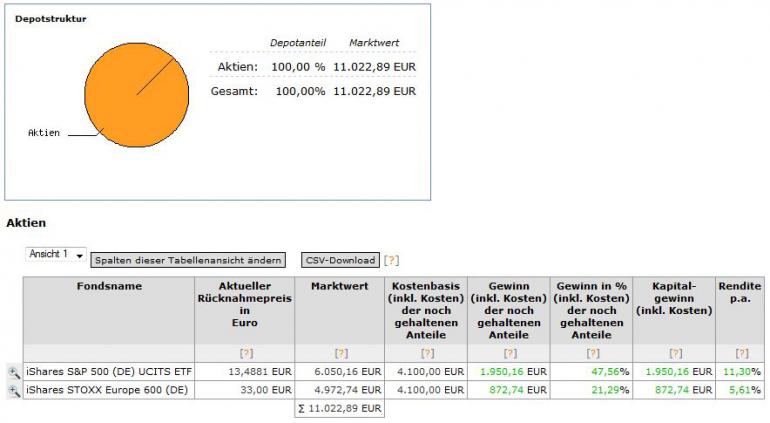
Task: Open help [?] next to CSV-Download
Action: 391,260
